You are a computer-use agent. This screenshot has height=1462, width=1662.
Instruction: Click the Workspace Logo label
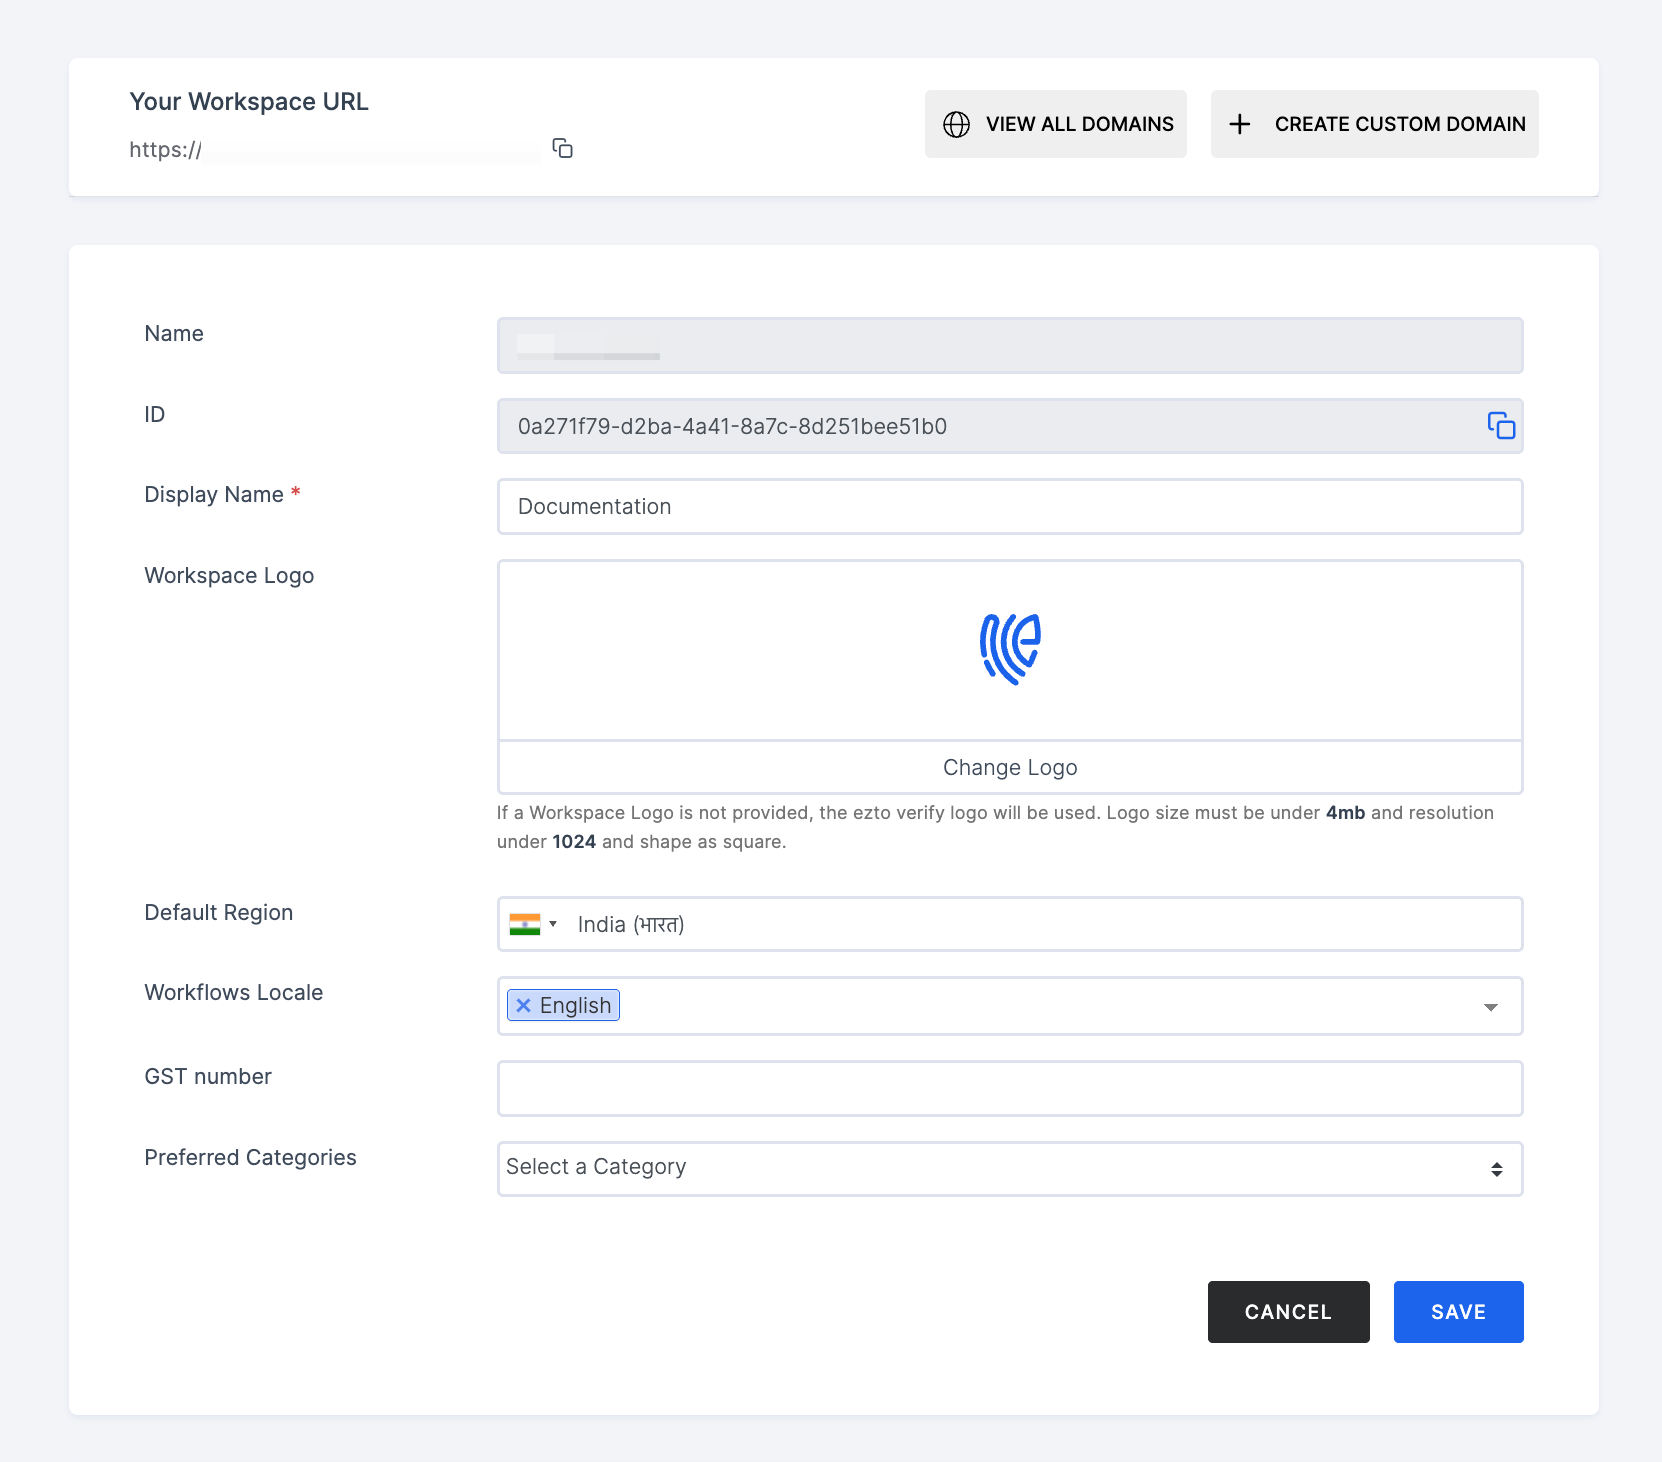click(x=229, y=575)
